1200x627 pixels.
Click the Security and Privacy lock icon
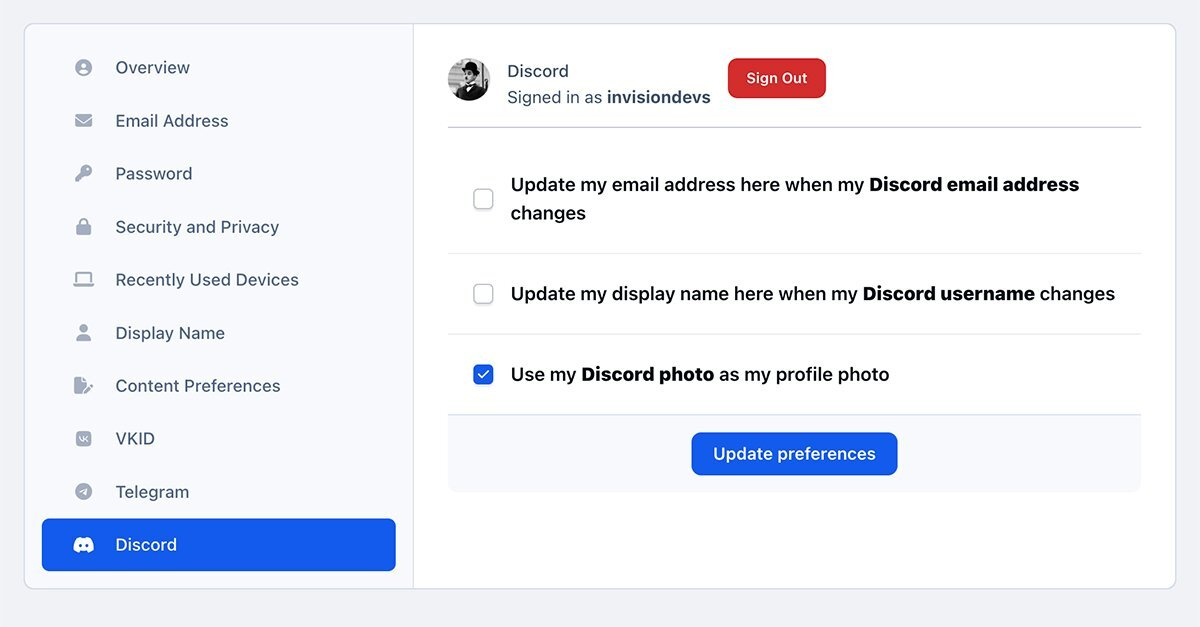84,227
